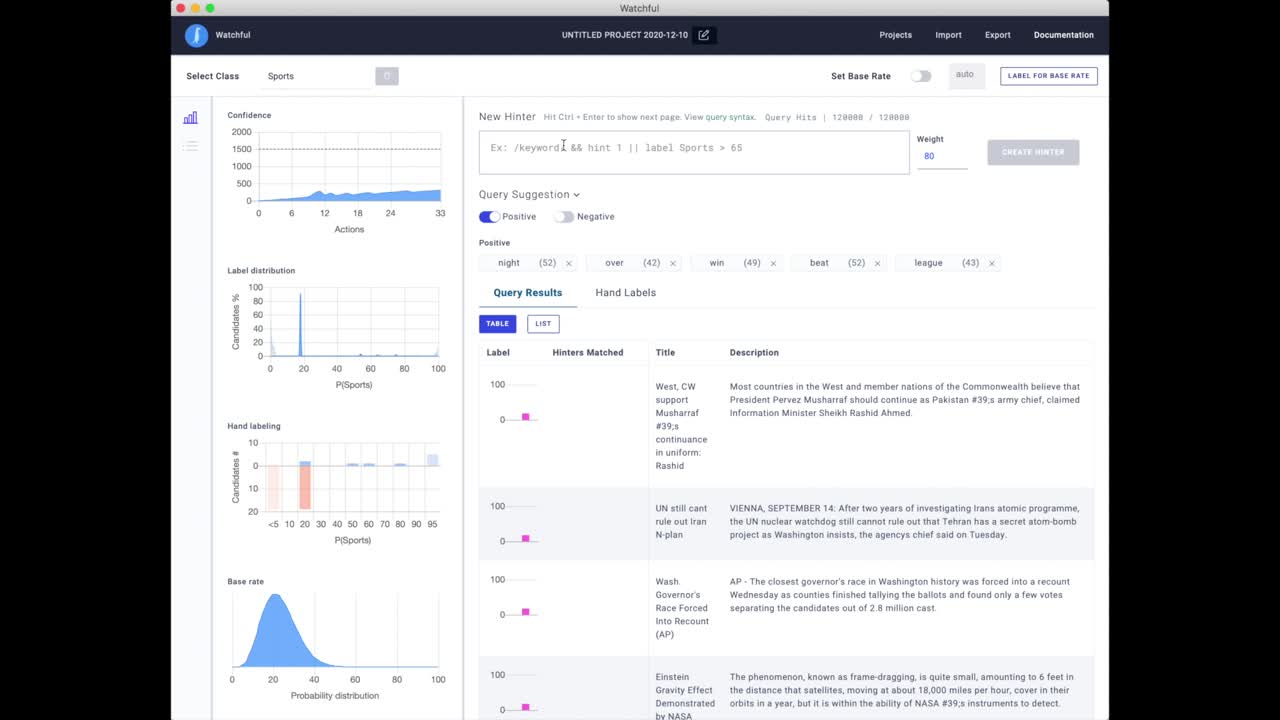Click the Label column header
The image size is (1280, 720).
pyautogui.click(x=498, y=353)
